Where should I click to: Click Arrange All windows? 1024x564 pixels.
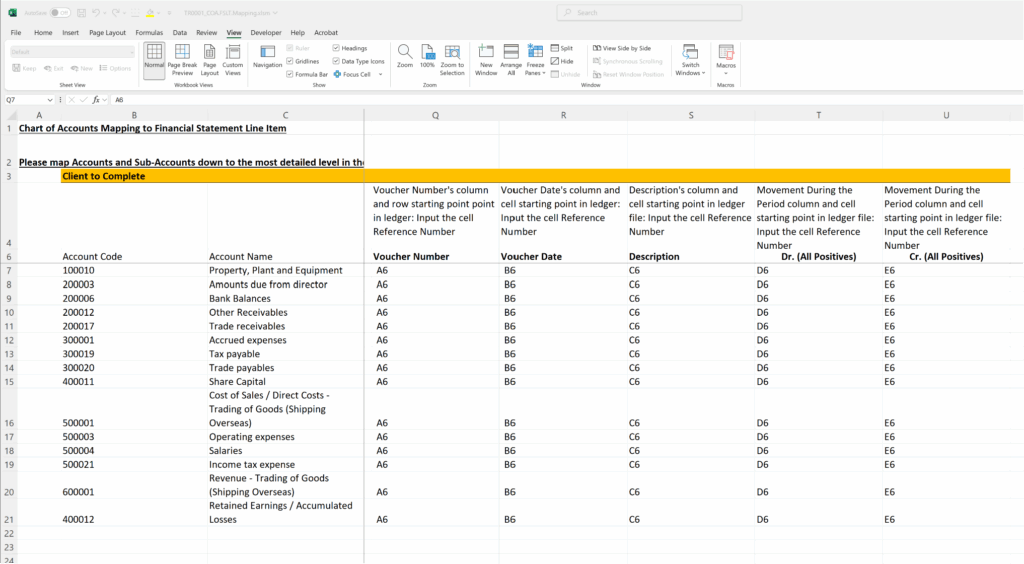(x=511, y=58)
